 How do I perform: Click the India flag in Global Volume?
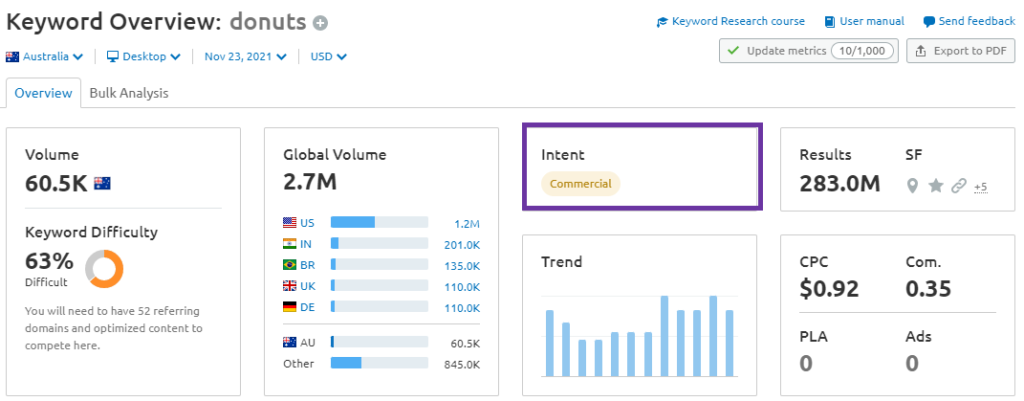tap(291, 244)
